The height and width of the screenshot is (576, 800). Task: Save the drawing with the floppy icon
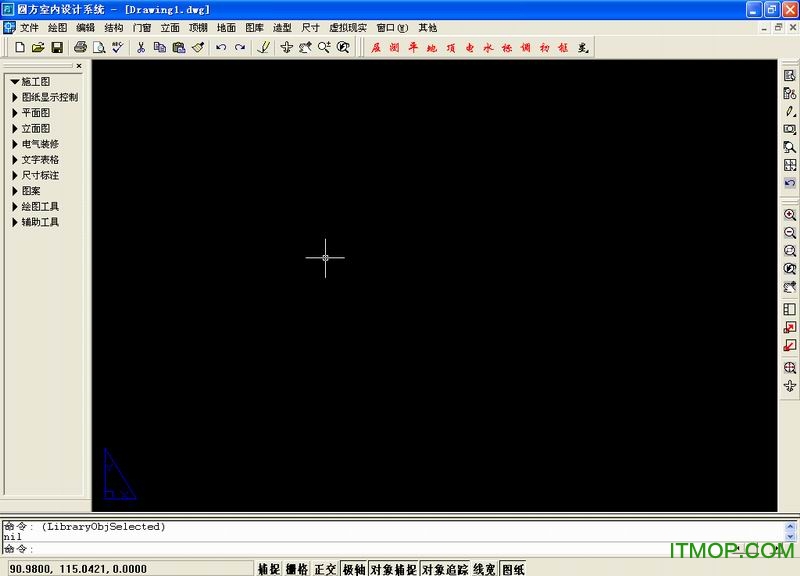[57, 47]
